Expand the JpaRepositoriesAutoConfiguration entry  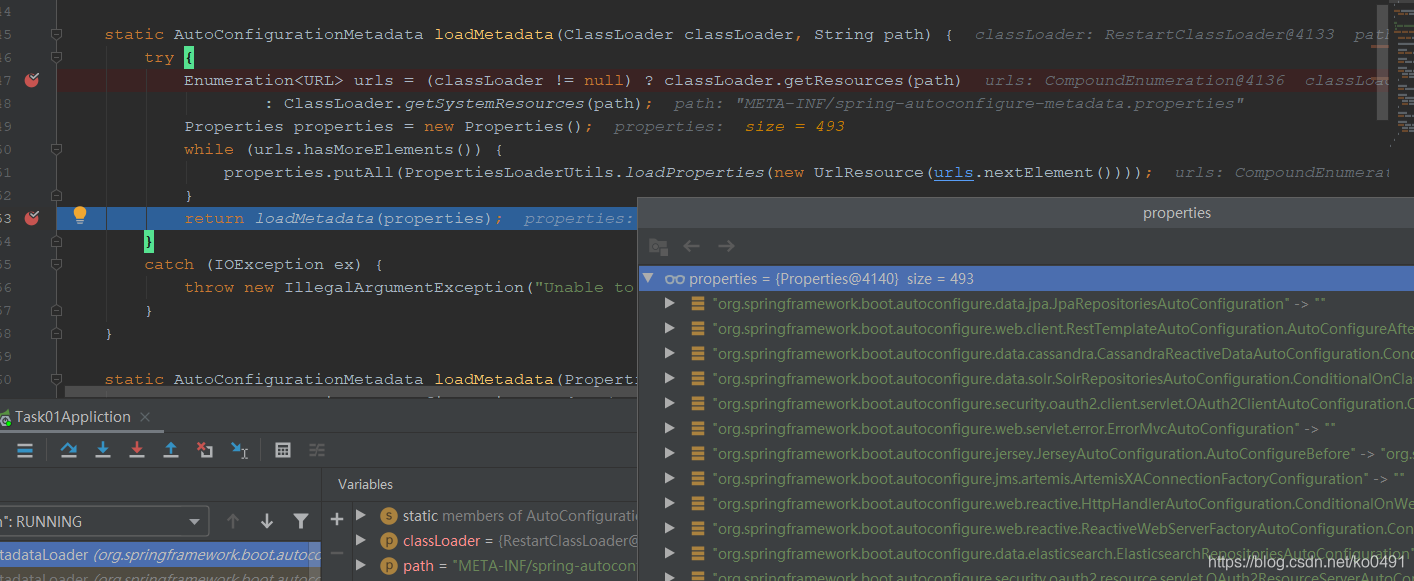pyautogui.click(x=670, y=303)
